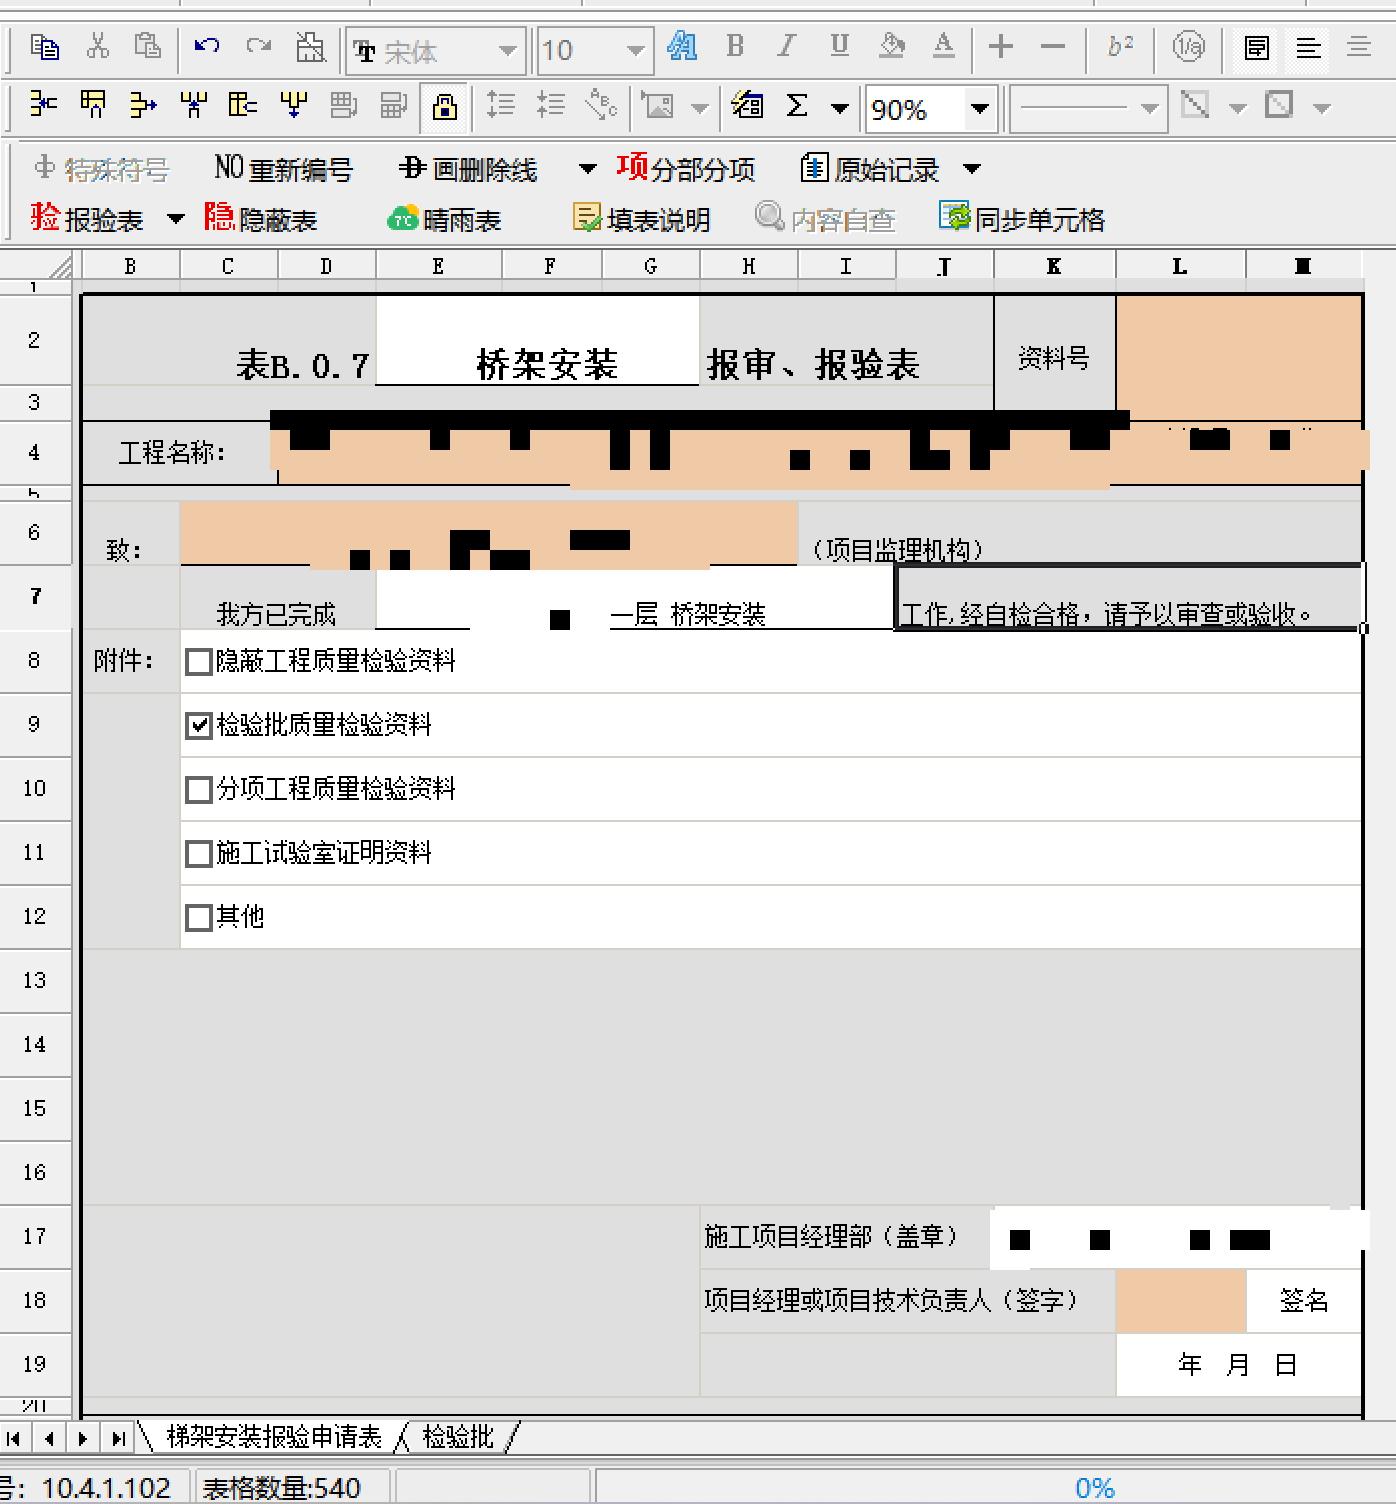This screenshot has width=1396, height=1504.
Task: Uncheck 检验批质量检验资料 checkbox
Action: pos(199,726)
